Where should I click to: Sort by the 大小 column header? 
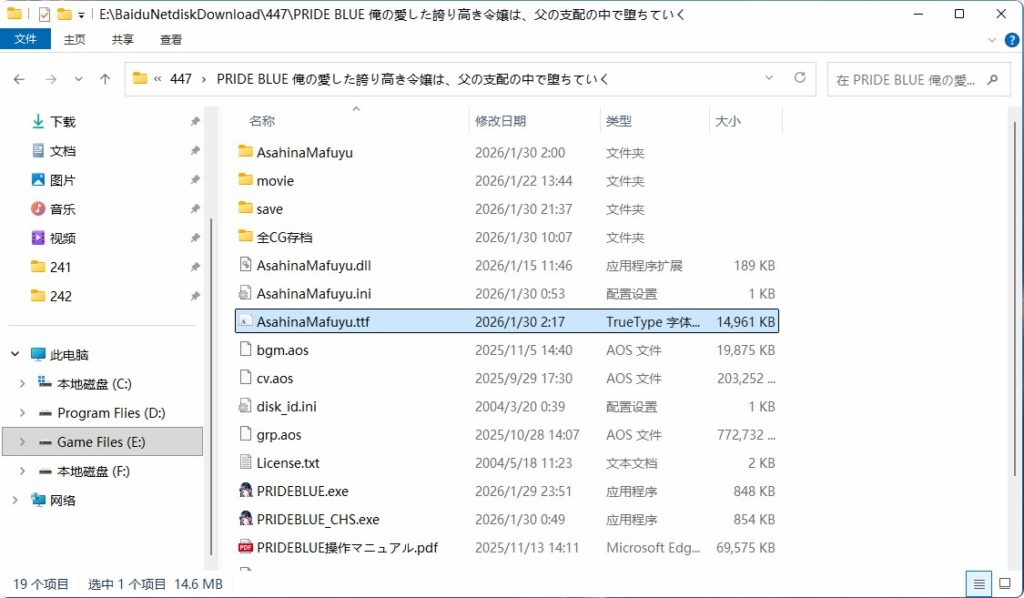728,121
